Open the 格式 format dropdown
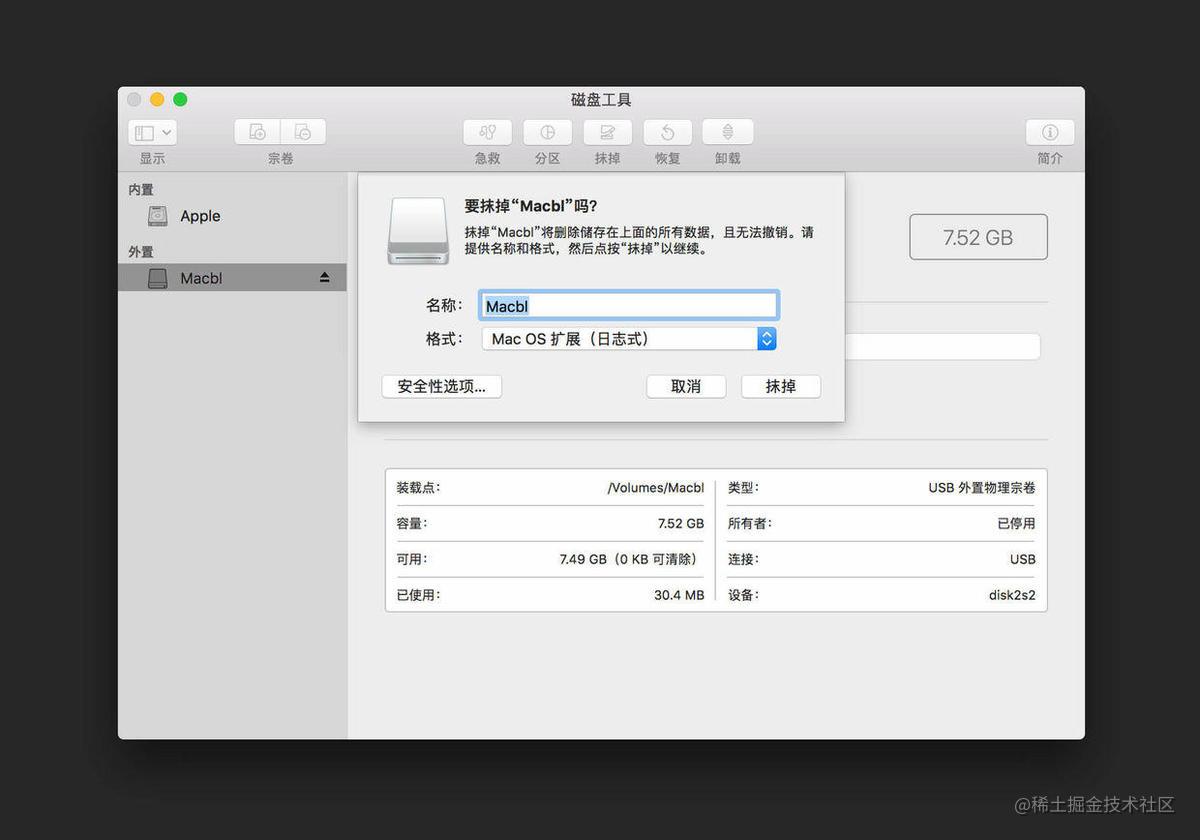Image resolution: width=1200 pixels, height=840 pixels. [766, 339]
